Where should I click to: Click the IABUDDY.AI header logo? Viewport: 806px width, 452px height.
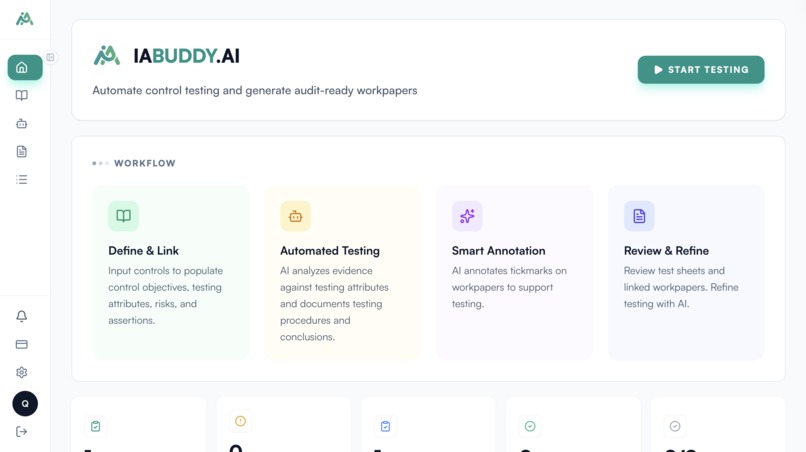click(167, 56)
